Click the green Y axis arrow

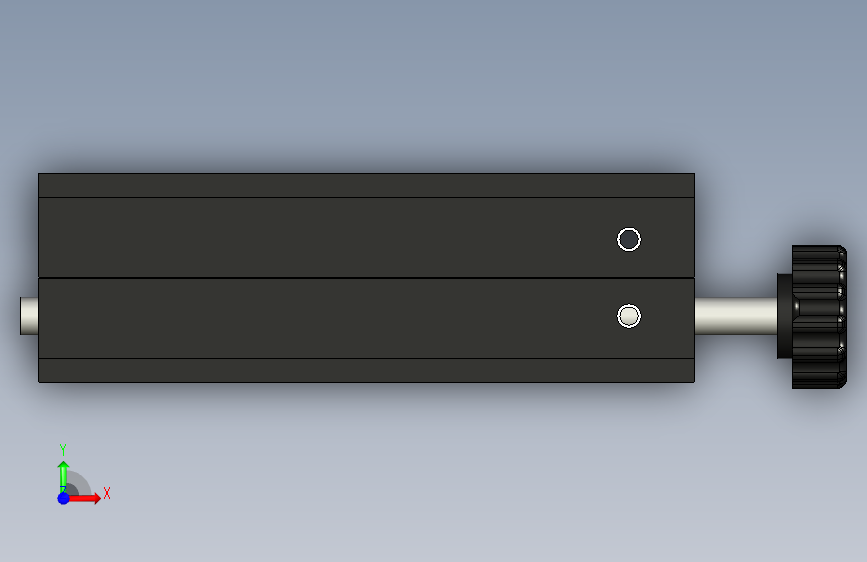63,475
